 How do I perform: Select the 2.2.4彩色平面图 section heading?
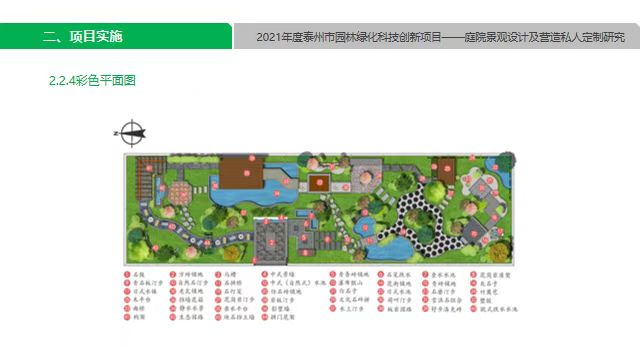[92, 80]
